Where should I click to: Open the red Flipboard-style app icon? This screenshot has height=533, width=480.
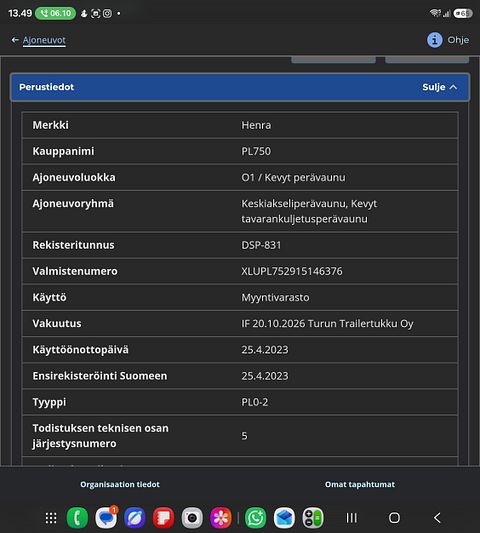(164, 518)
